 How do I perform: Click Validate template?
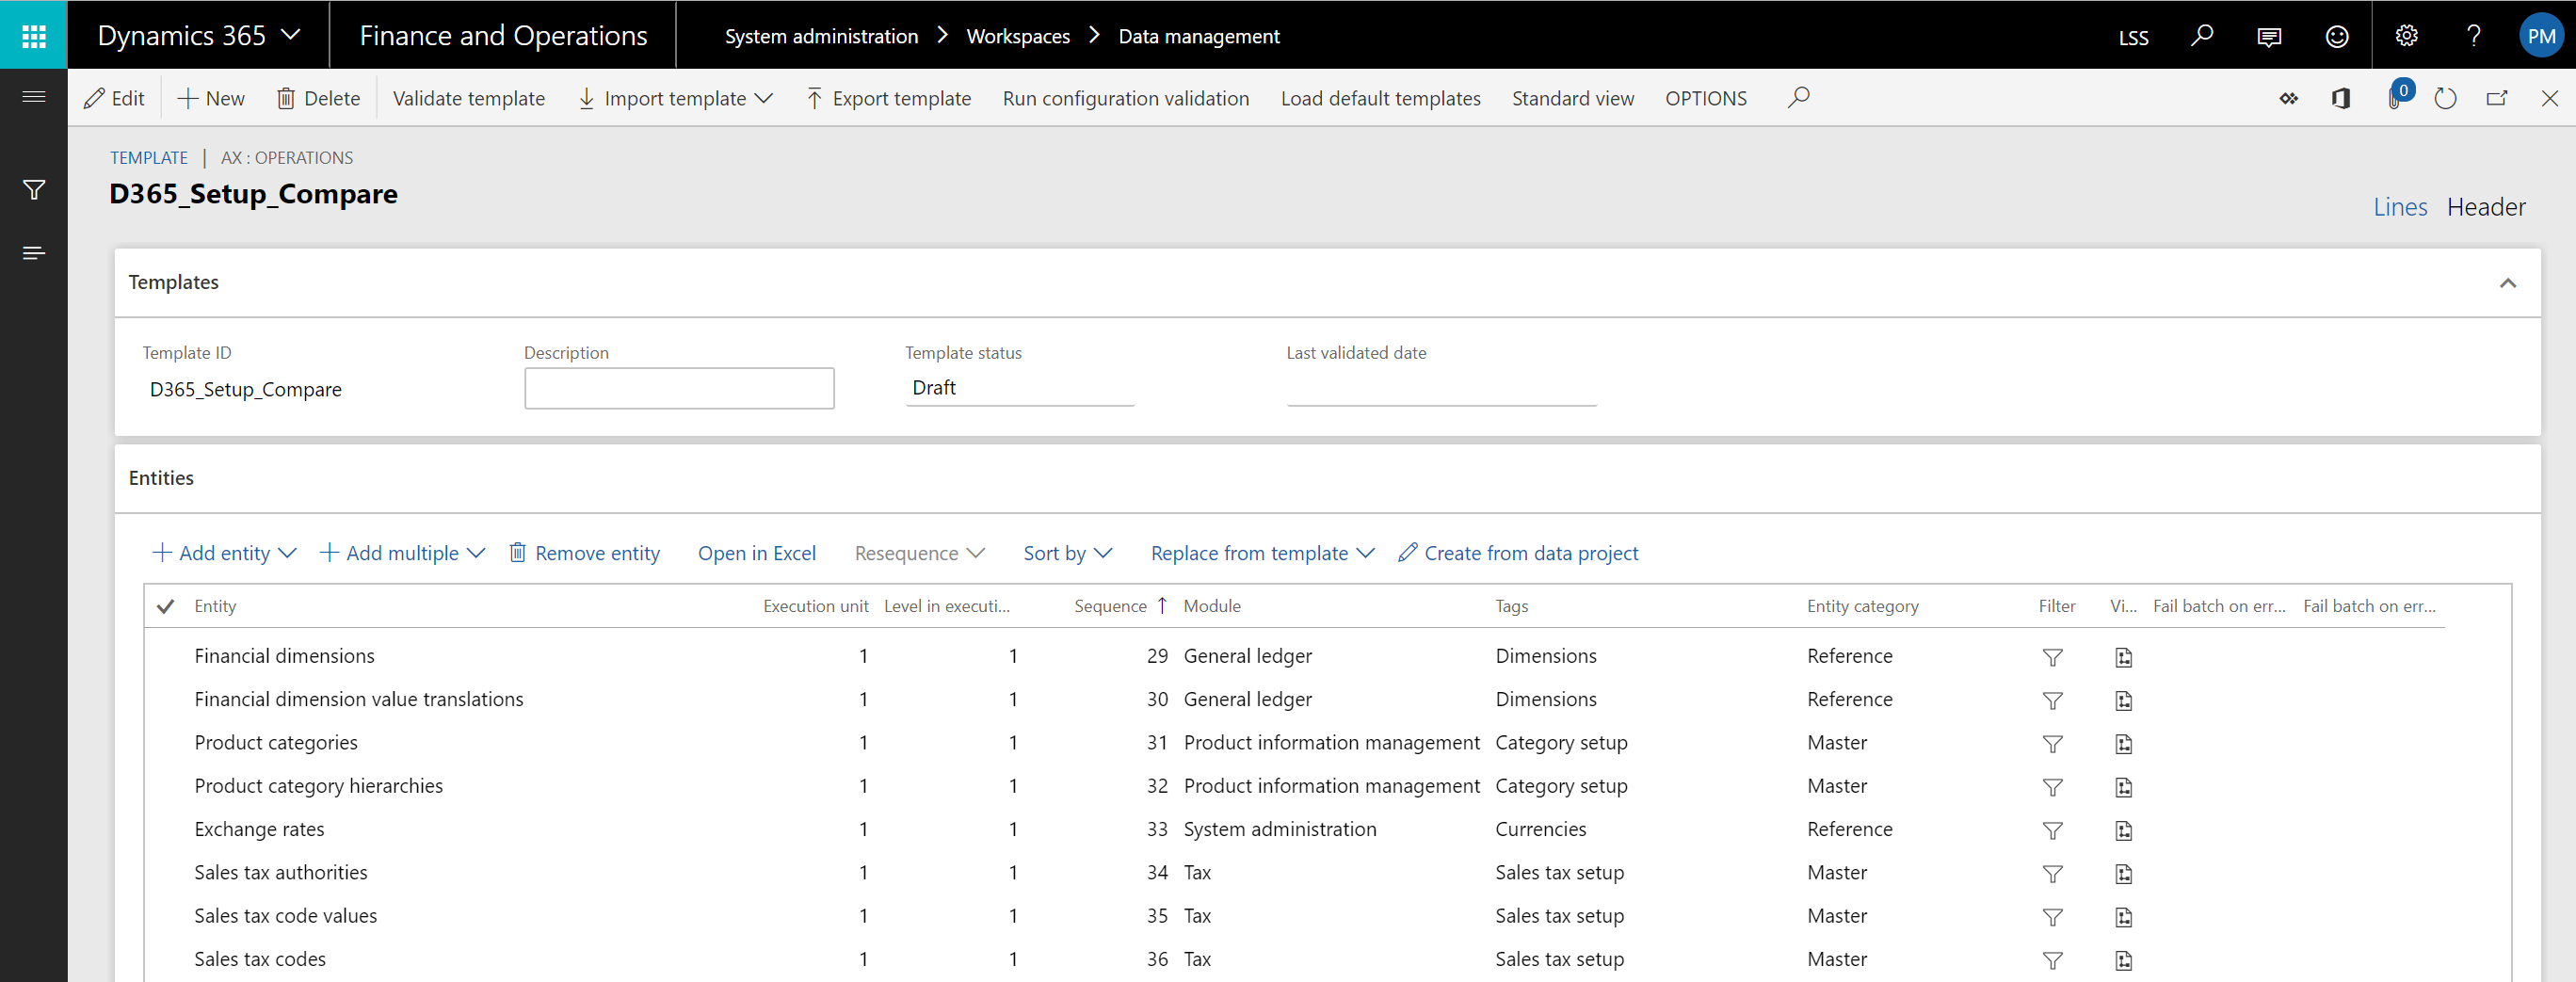pos(468,98)
